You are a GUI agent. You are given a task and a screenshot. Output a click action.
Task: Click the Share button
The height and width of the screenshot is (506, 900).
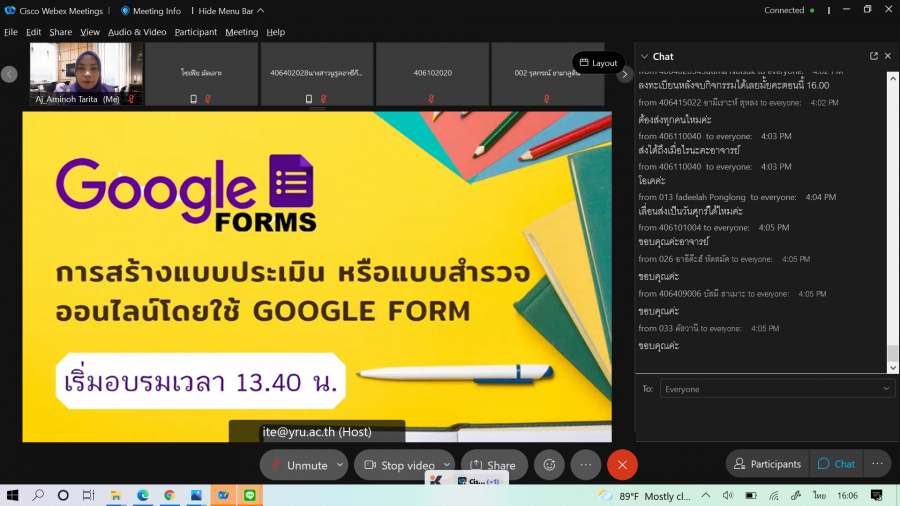click(493, 465)
